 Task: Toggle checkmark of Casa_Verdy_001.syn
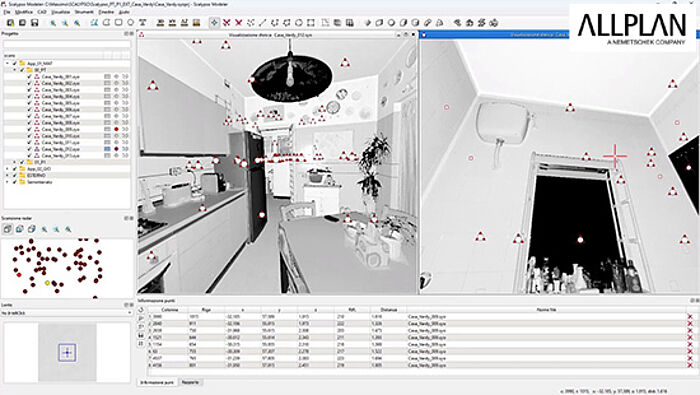click(29, 77)
